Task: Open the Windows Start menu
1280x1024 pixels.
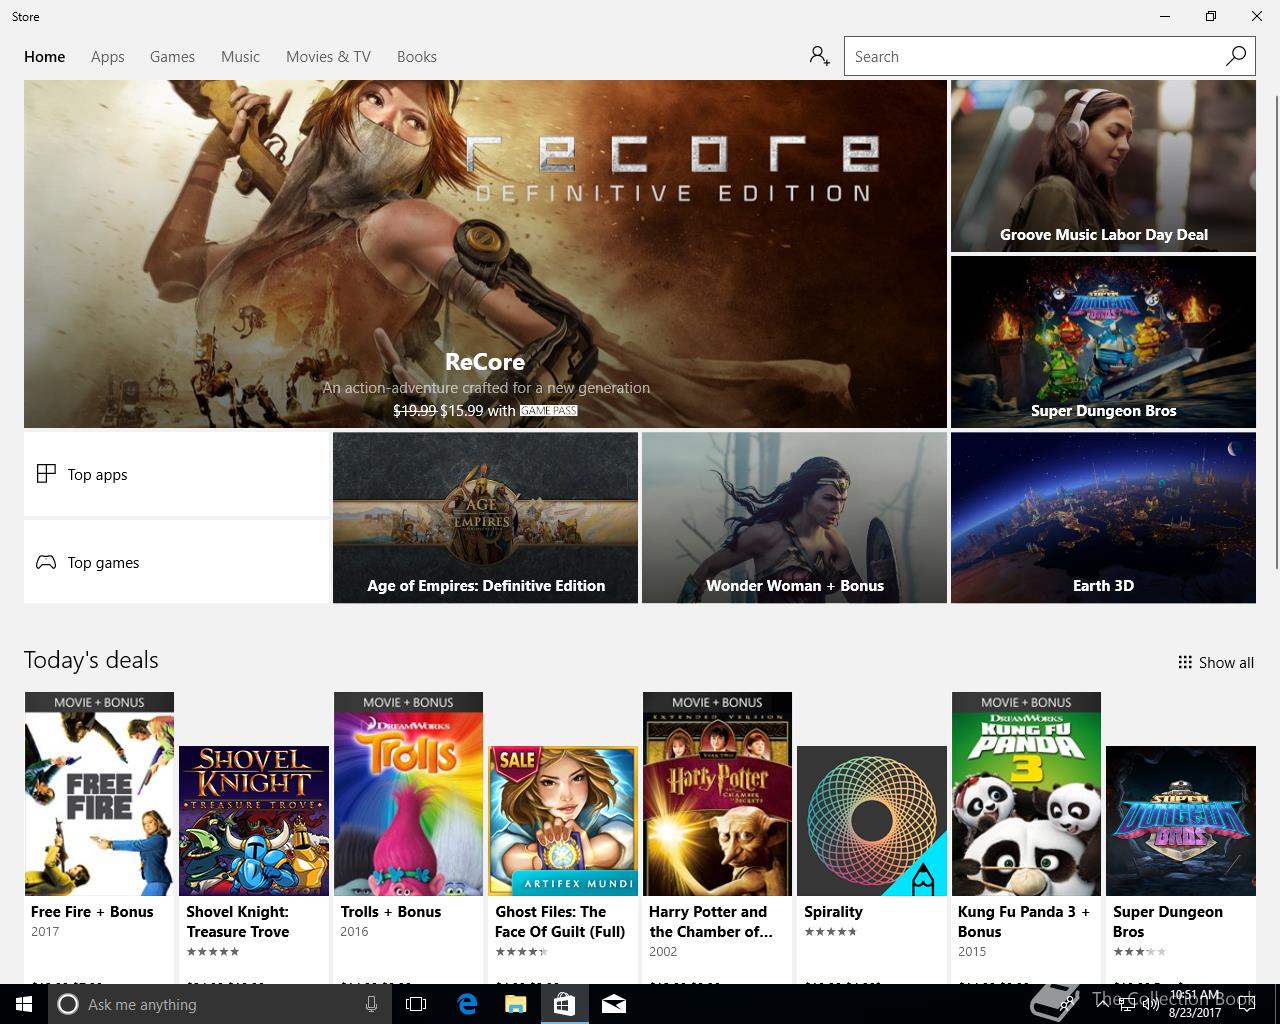Action: [x=23, y=1004]
